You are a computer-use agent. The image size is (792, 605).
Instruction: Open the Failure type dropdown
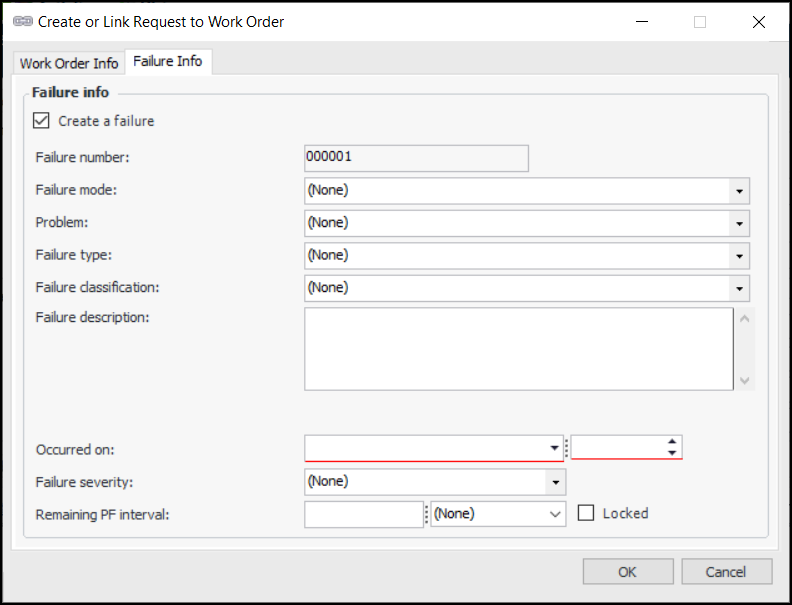739,256
